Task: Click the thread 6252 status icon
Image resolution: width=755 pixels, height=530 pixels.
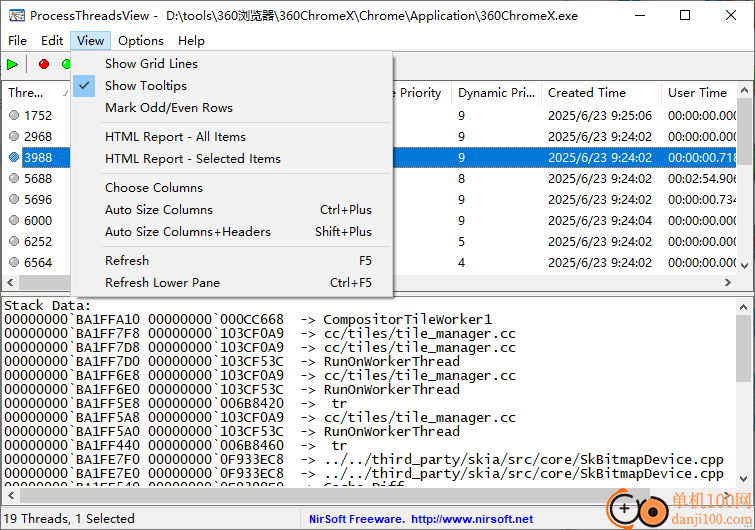Action: pos(14,241)
